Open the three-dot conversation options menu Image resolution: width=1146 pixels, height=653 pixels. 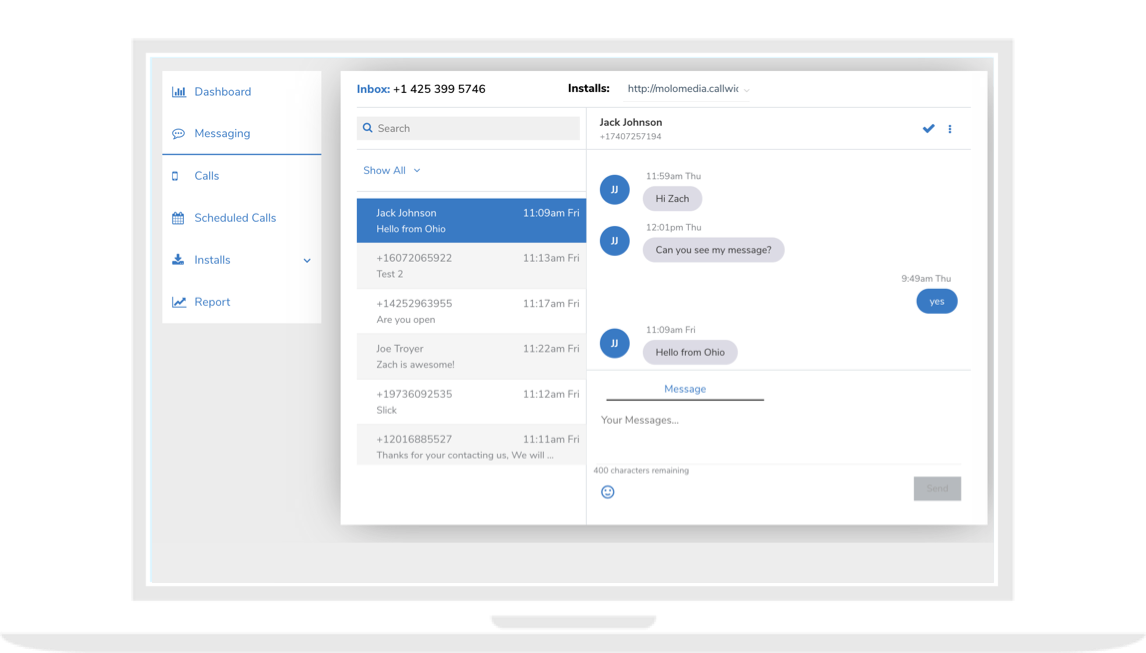(x=950, y=129)
